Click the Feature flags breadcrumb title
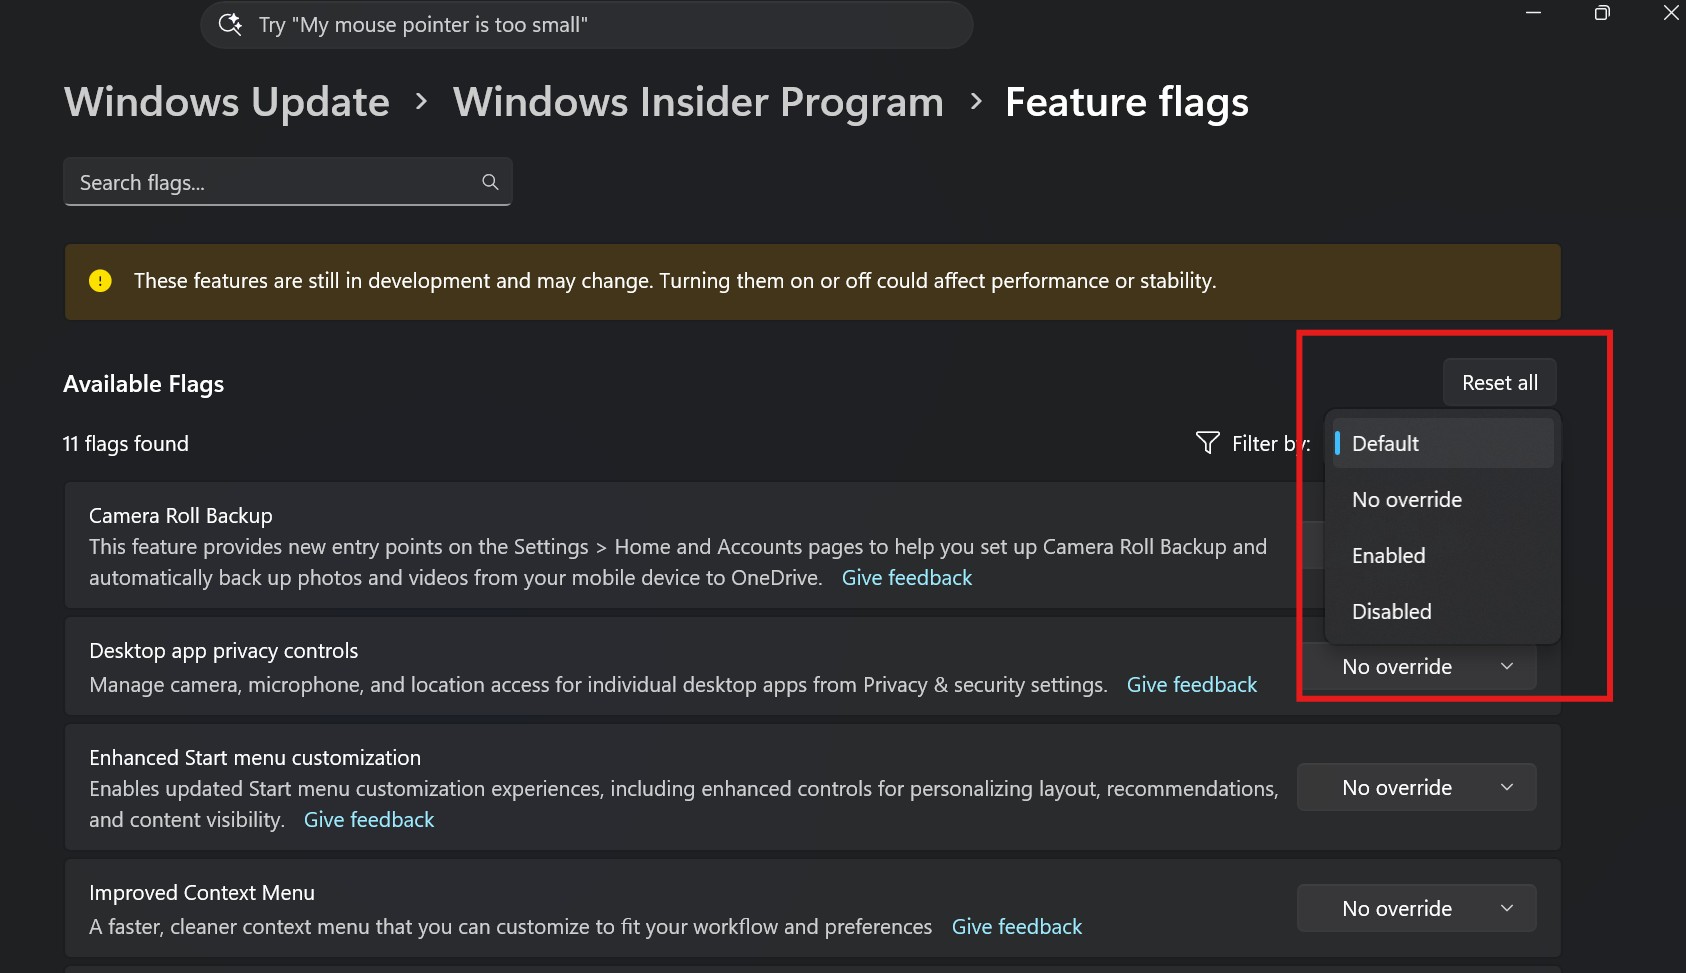This screenshot has width=1686, height=973. tap(1127, 102)
